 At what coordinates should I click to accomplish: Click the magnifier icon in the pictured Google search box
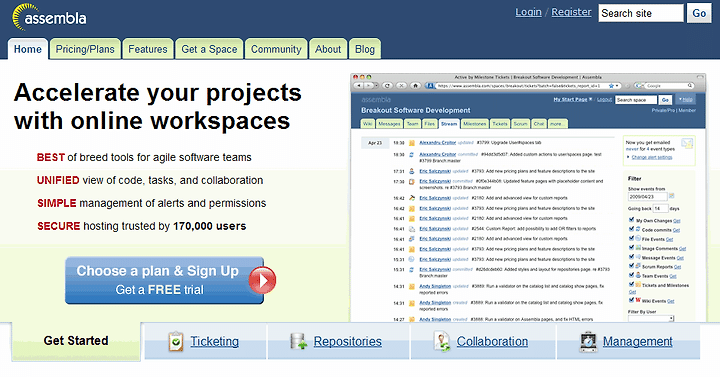point(690,85)
